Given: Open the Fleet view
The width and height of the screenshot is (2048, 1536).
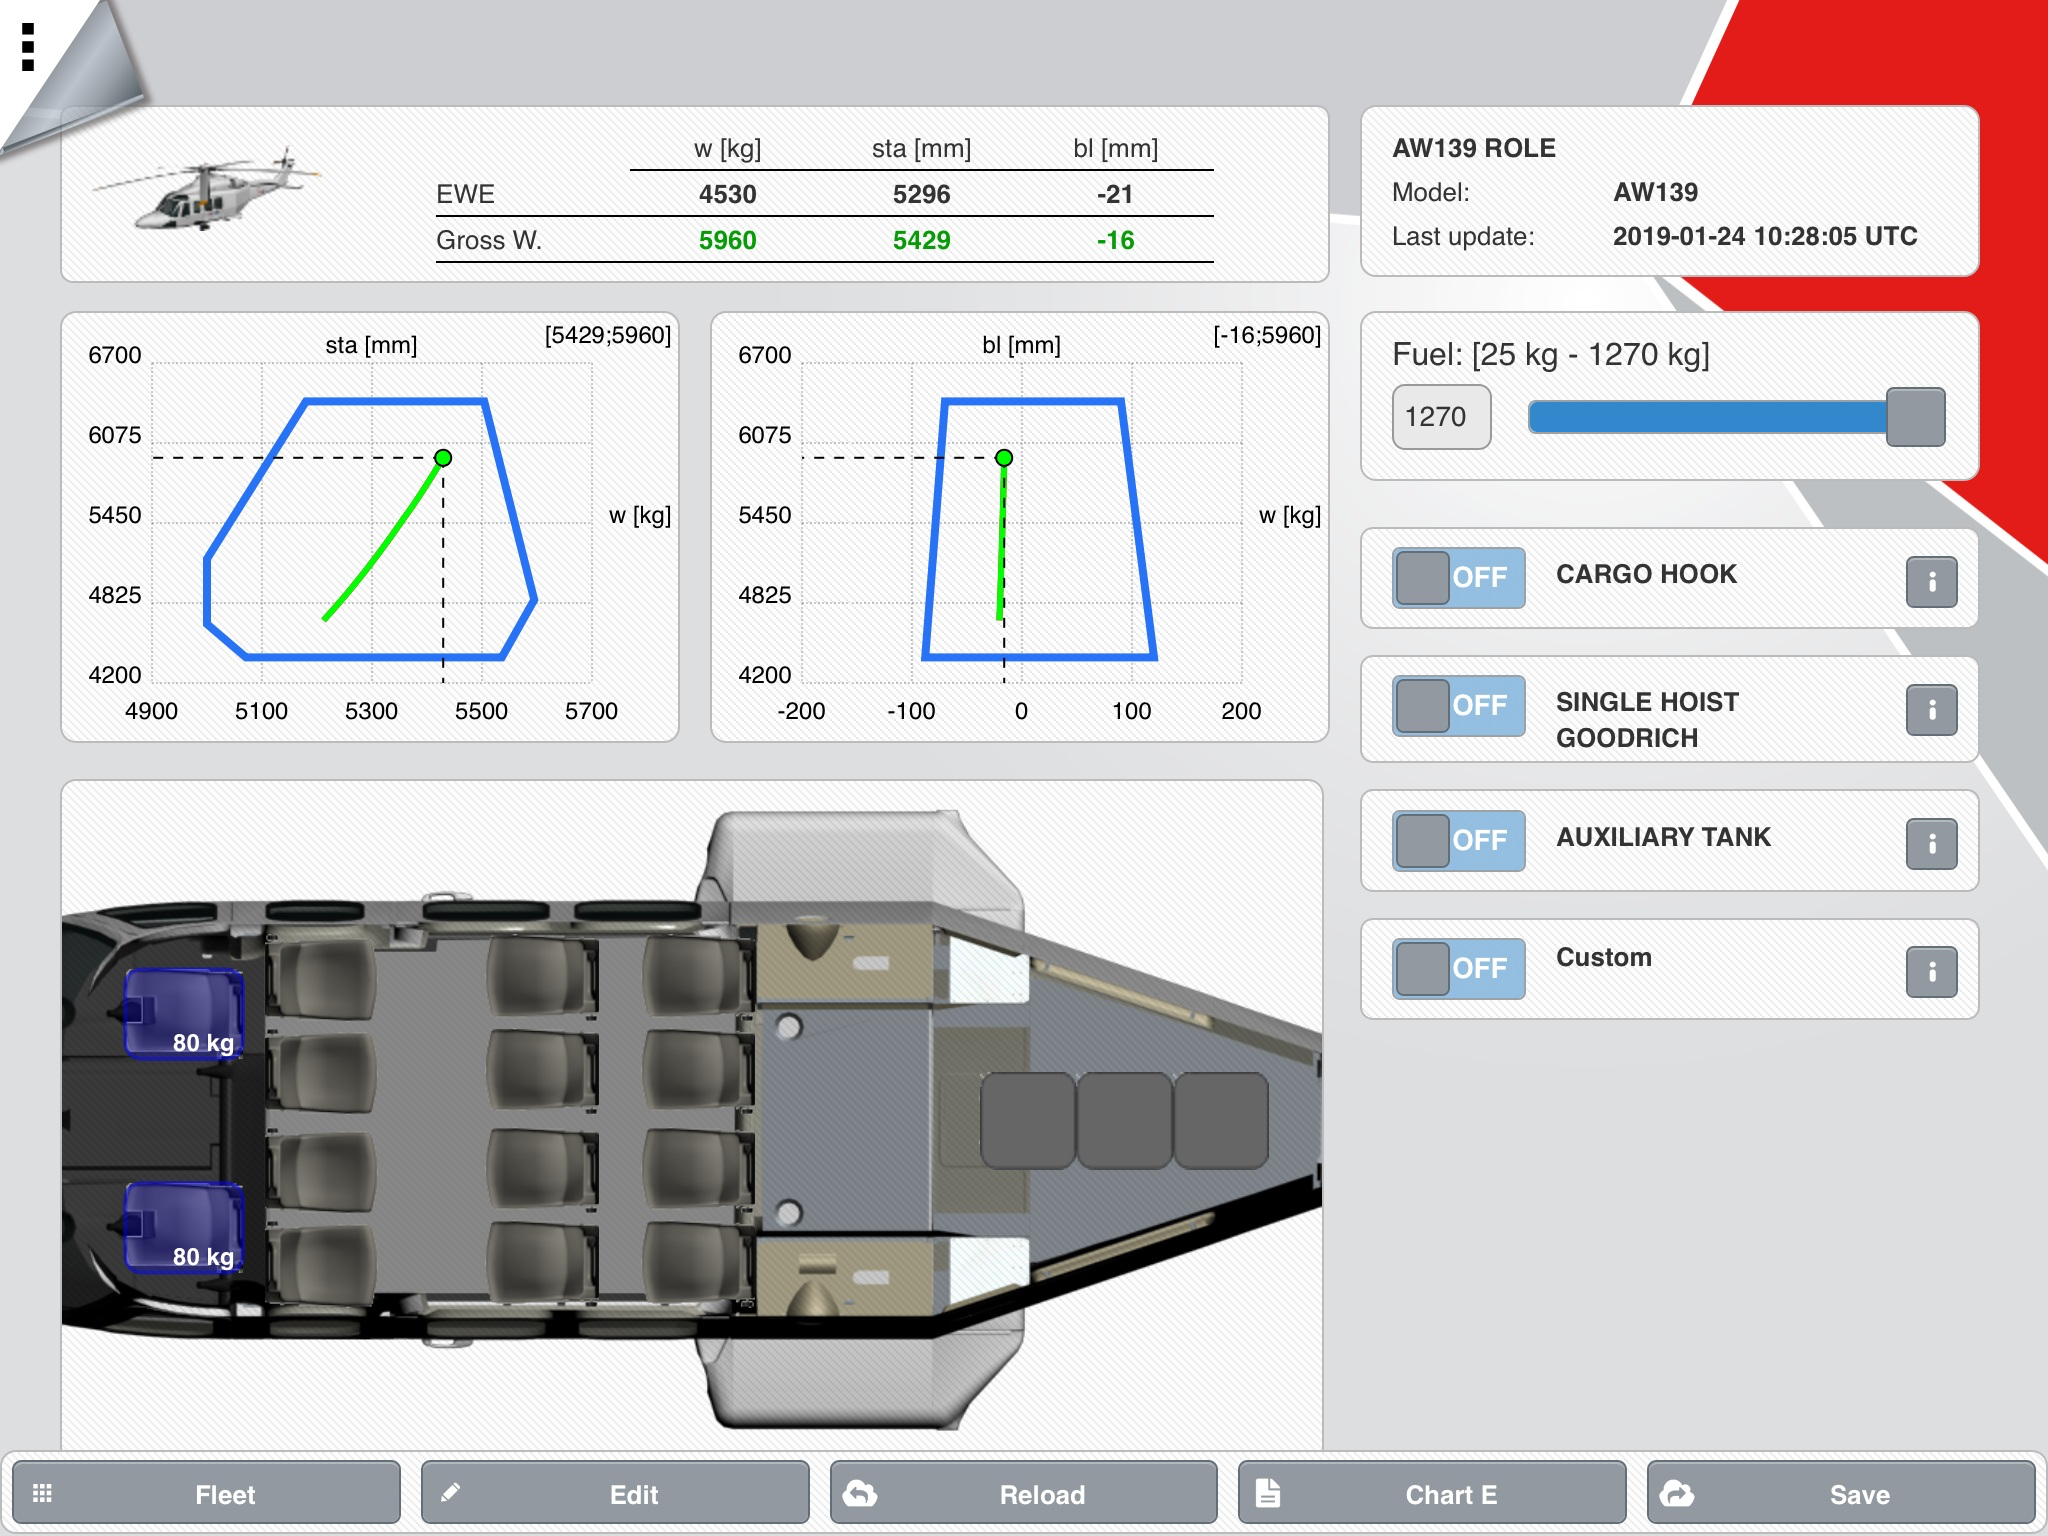Looking at the screenshot, I should [x=207, y=1494].
